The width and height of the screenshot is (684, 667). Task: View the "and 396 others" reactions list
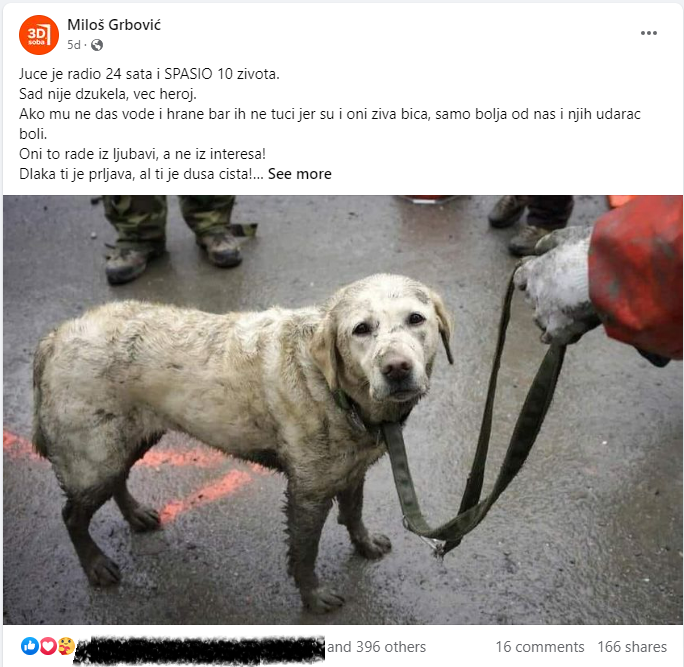click(376, 646)
